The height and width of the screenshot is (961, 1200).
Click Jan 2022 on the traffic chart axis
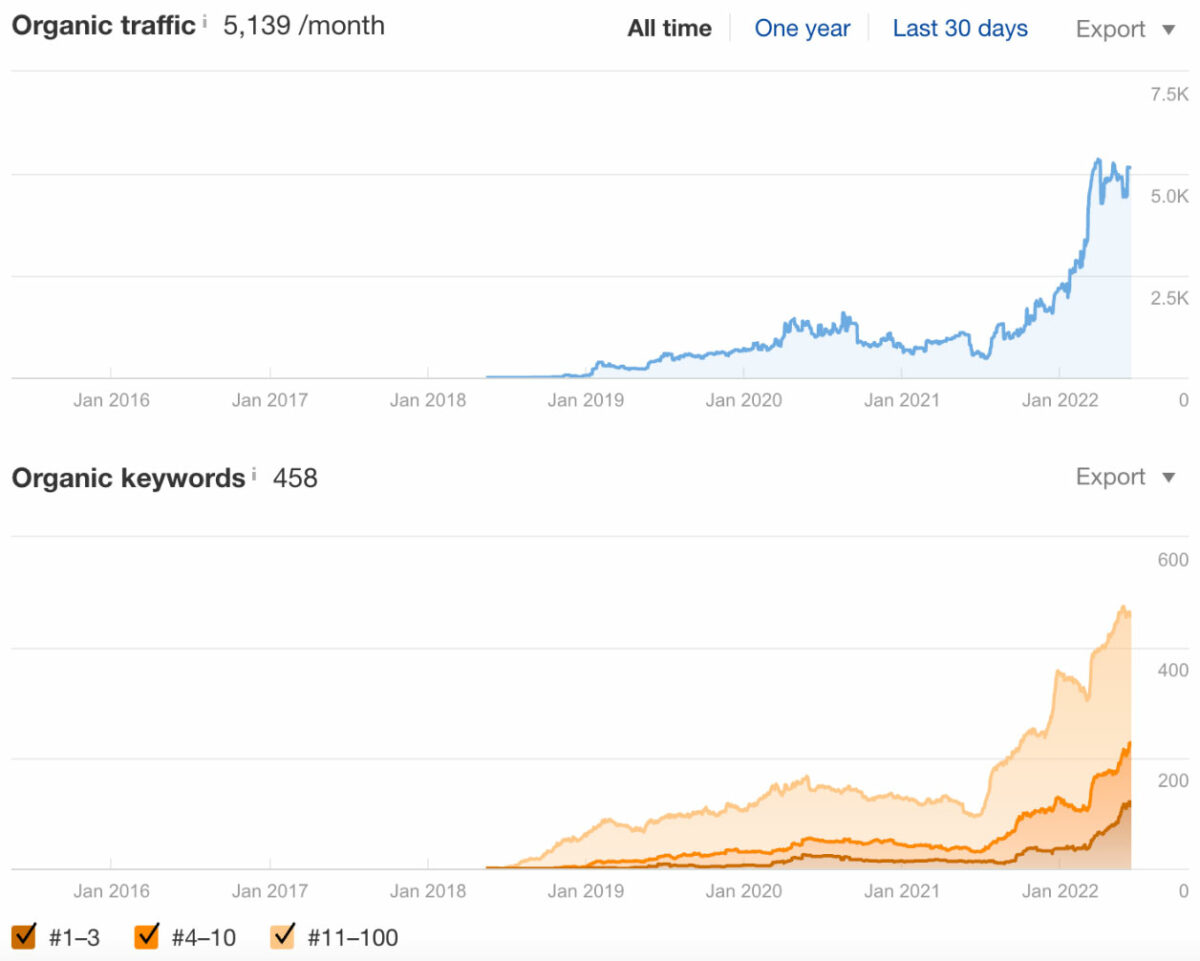pos(1060,400)
